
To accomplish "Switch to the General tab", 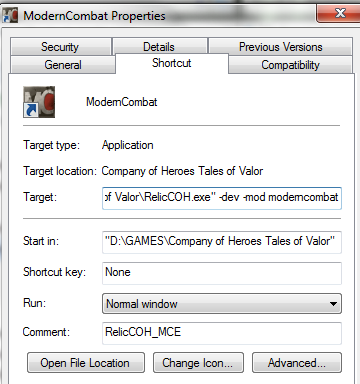I will click(x=63, y=65).
